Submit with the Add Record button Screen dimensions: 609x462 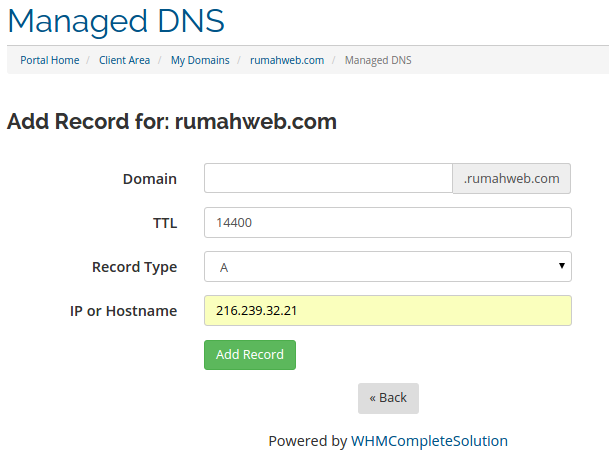(250, 355)
